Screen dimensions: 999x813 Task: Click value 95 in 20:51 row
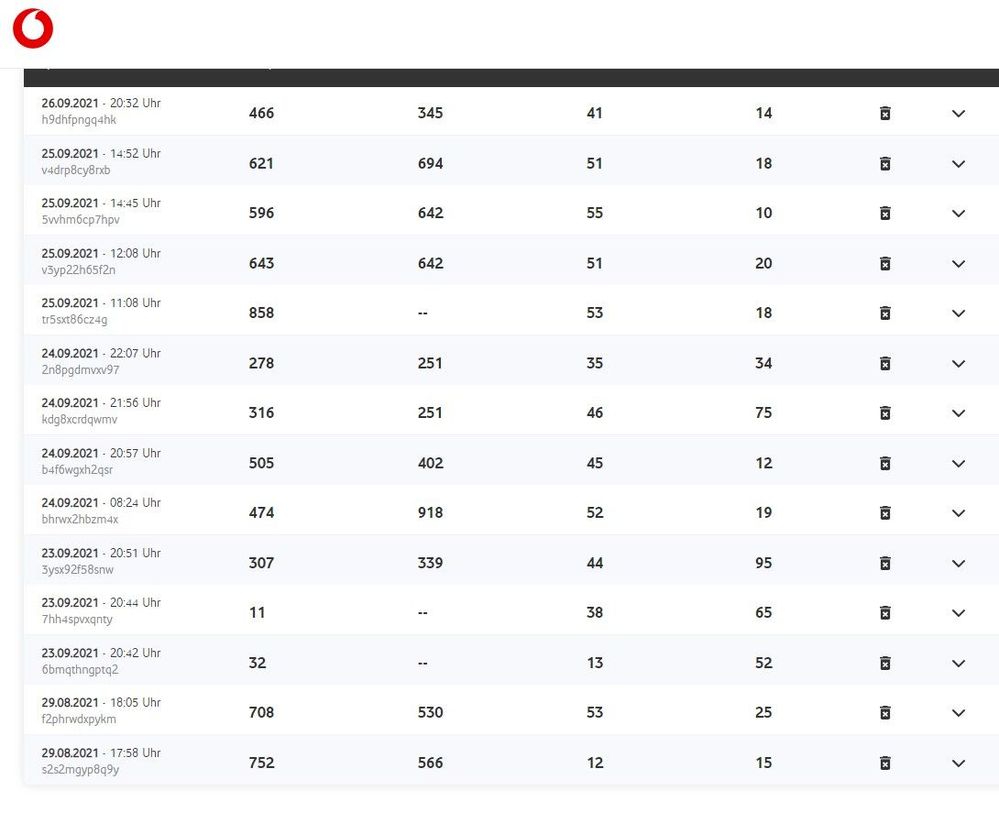[x=763, y=563]
